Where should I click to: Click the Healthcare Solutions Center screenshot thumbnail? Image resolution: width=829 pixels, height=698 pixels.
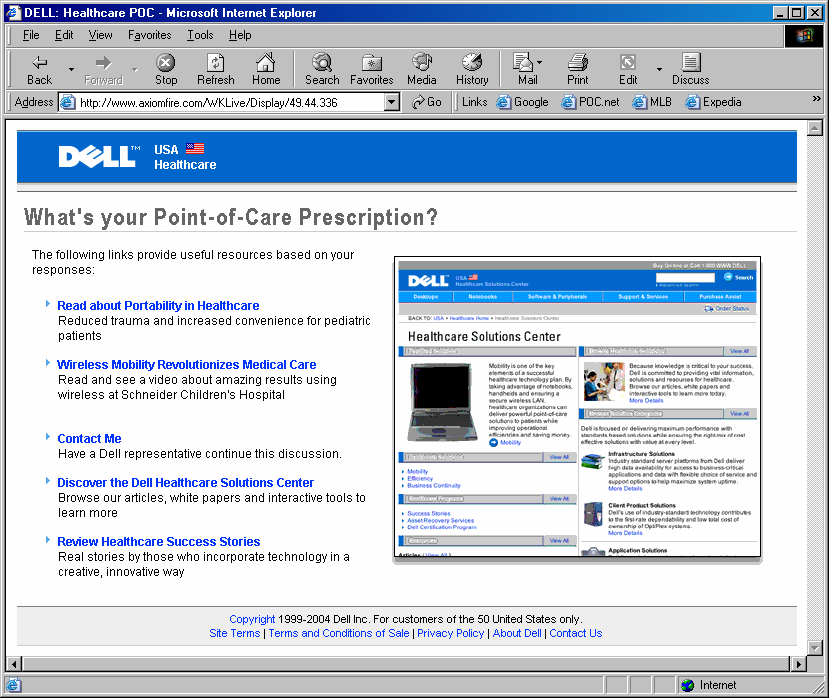pos(577,407)
